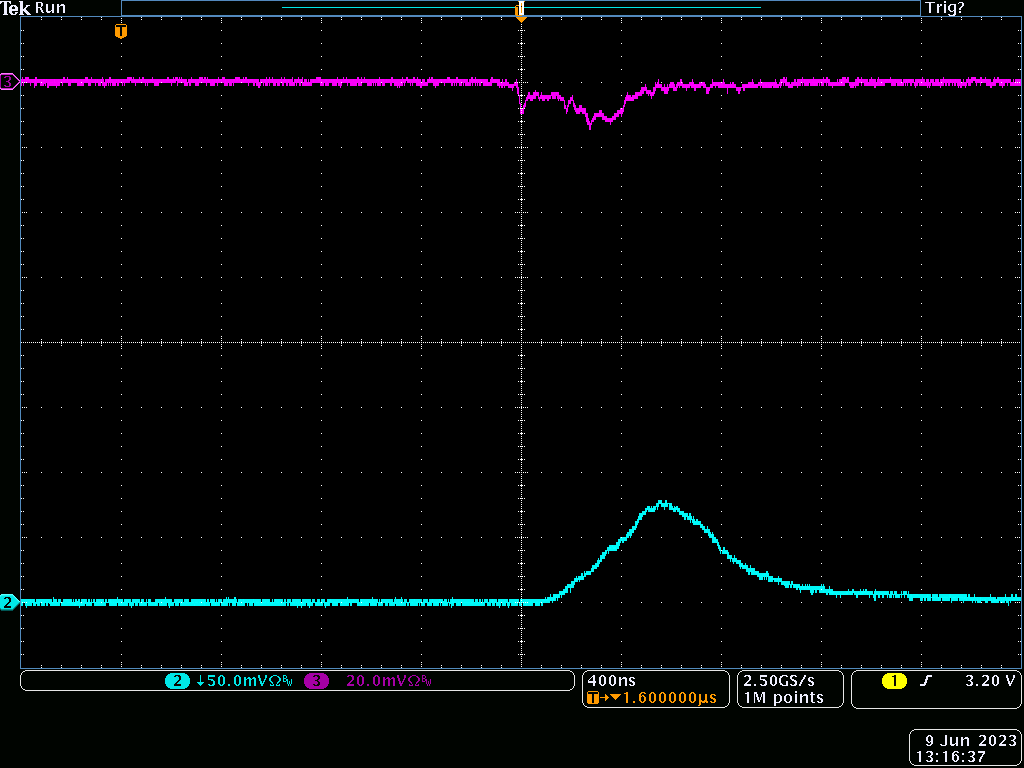Open the 1M points record length readout
This screenshot has height=768, width=1024.
coord(783,698)
